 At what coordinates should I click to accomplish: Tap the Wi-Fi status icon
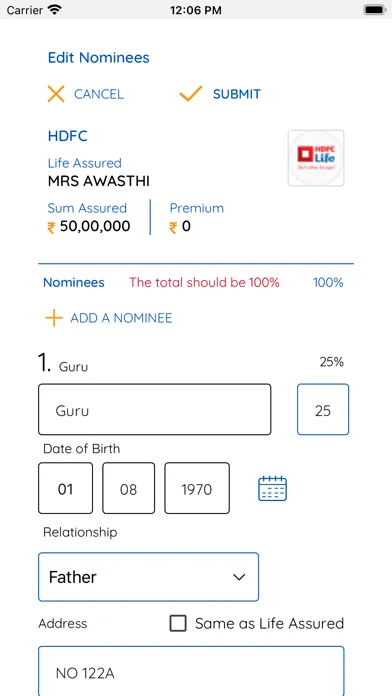pyautogui.click(x=55, y=10)
